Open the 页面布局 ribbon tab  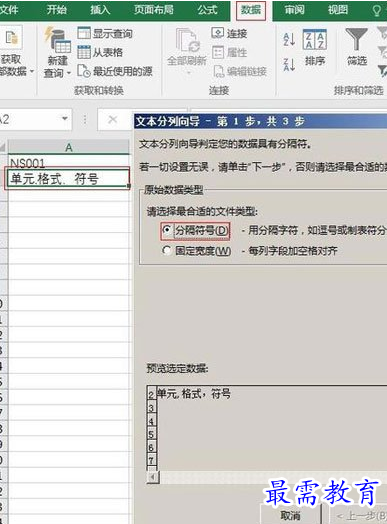click(x=153, y=10)
